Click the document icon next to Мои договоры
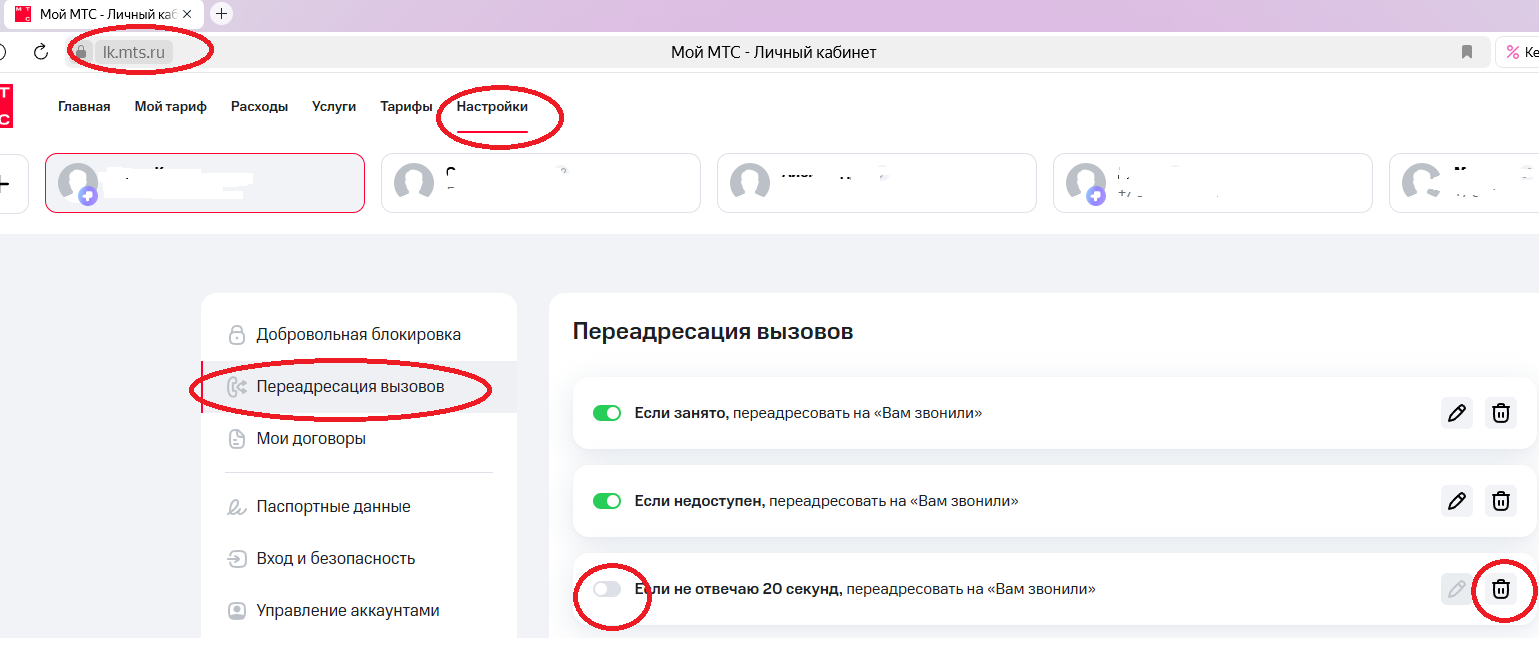 point(237,438)
